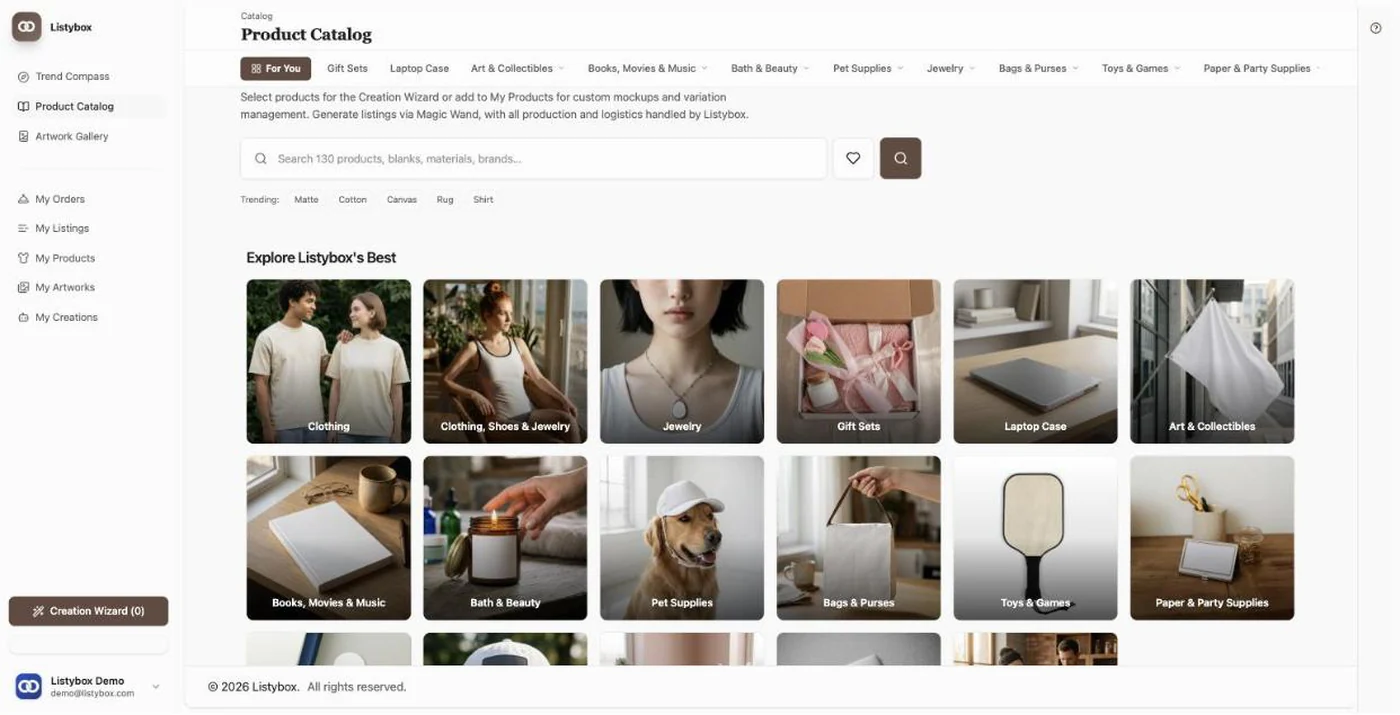Image resolution: width=1400 pixels, height=715 pixels.
Task: Click the Matte trending tag
Action: click(306, 200)
